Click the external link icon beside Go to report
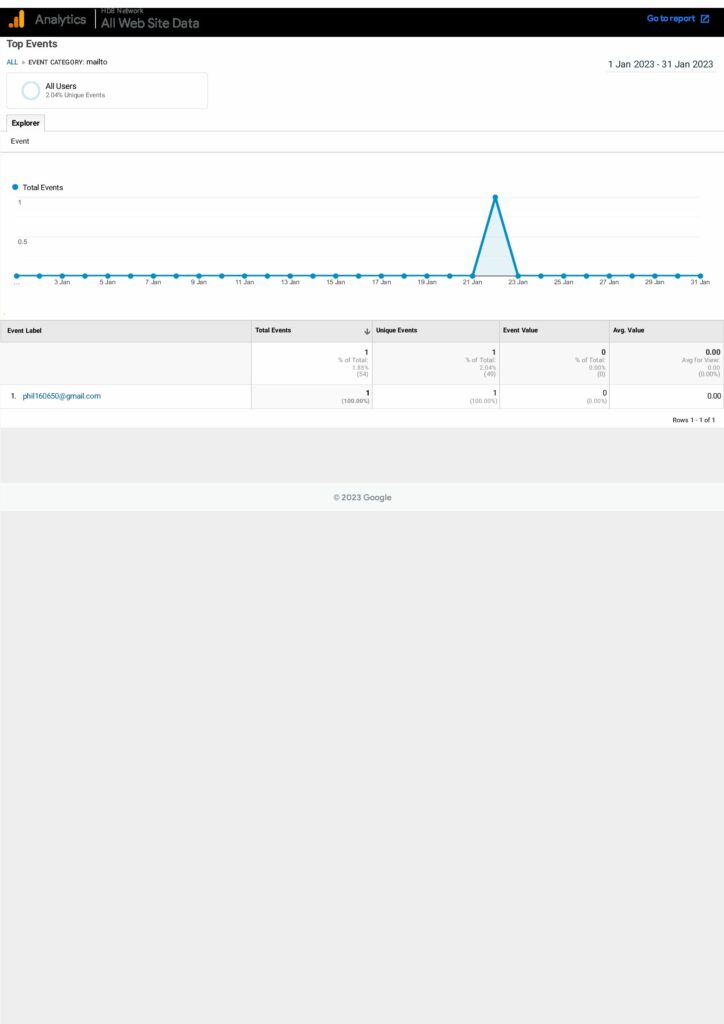 pos(705,19)
